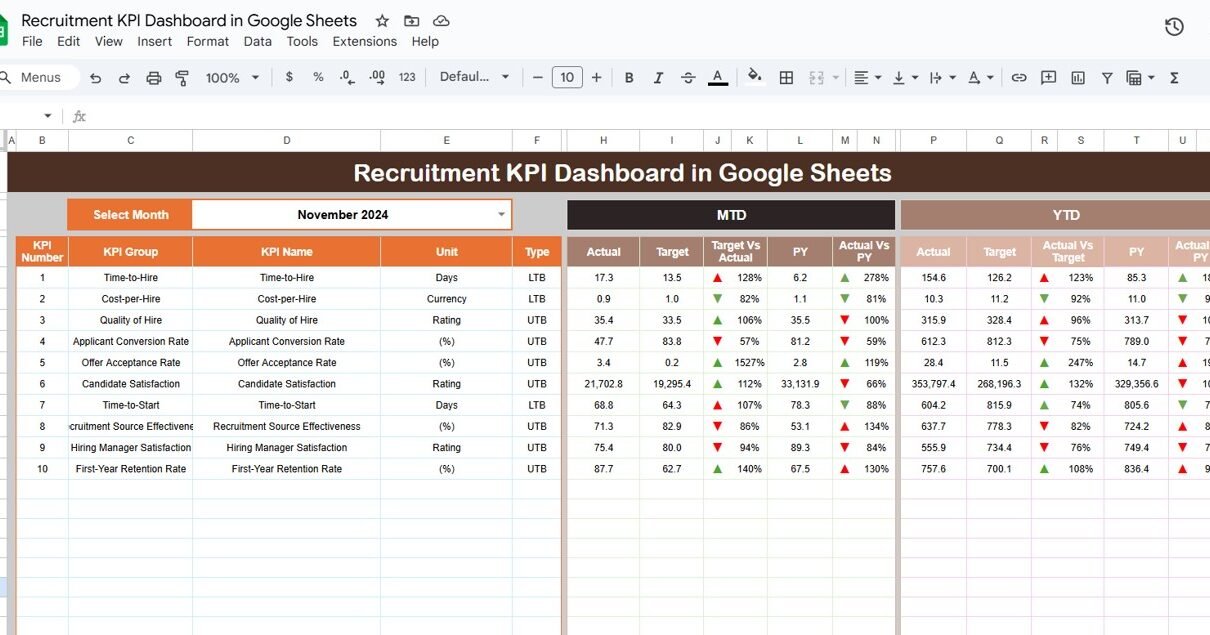
Task: Open the View menu
Action: click(x=108, y=41)
